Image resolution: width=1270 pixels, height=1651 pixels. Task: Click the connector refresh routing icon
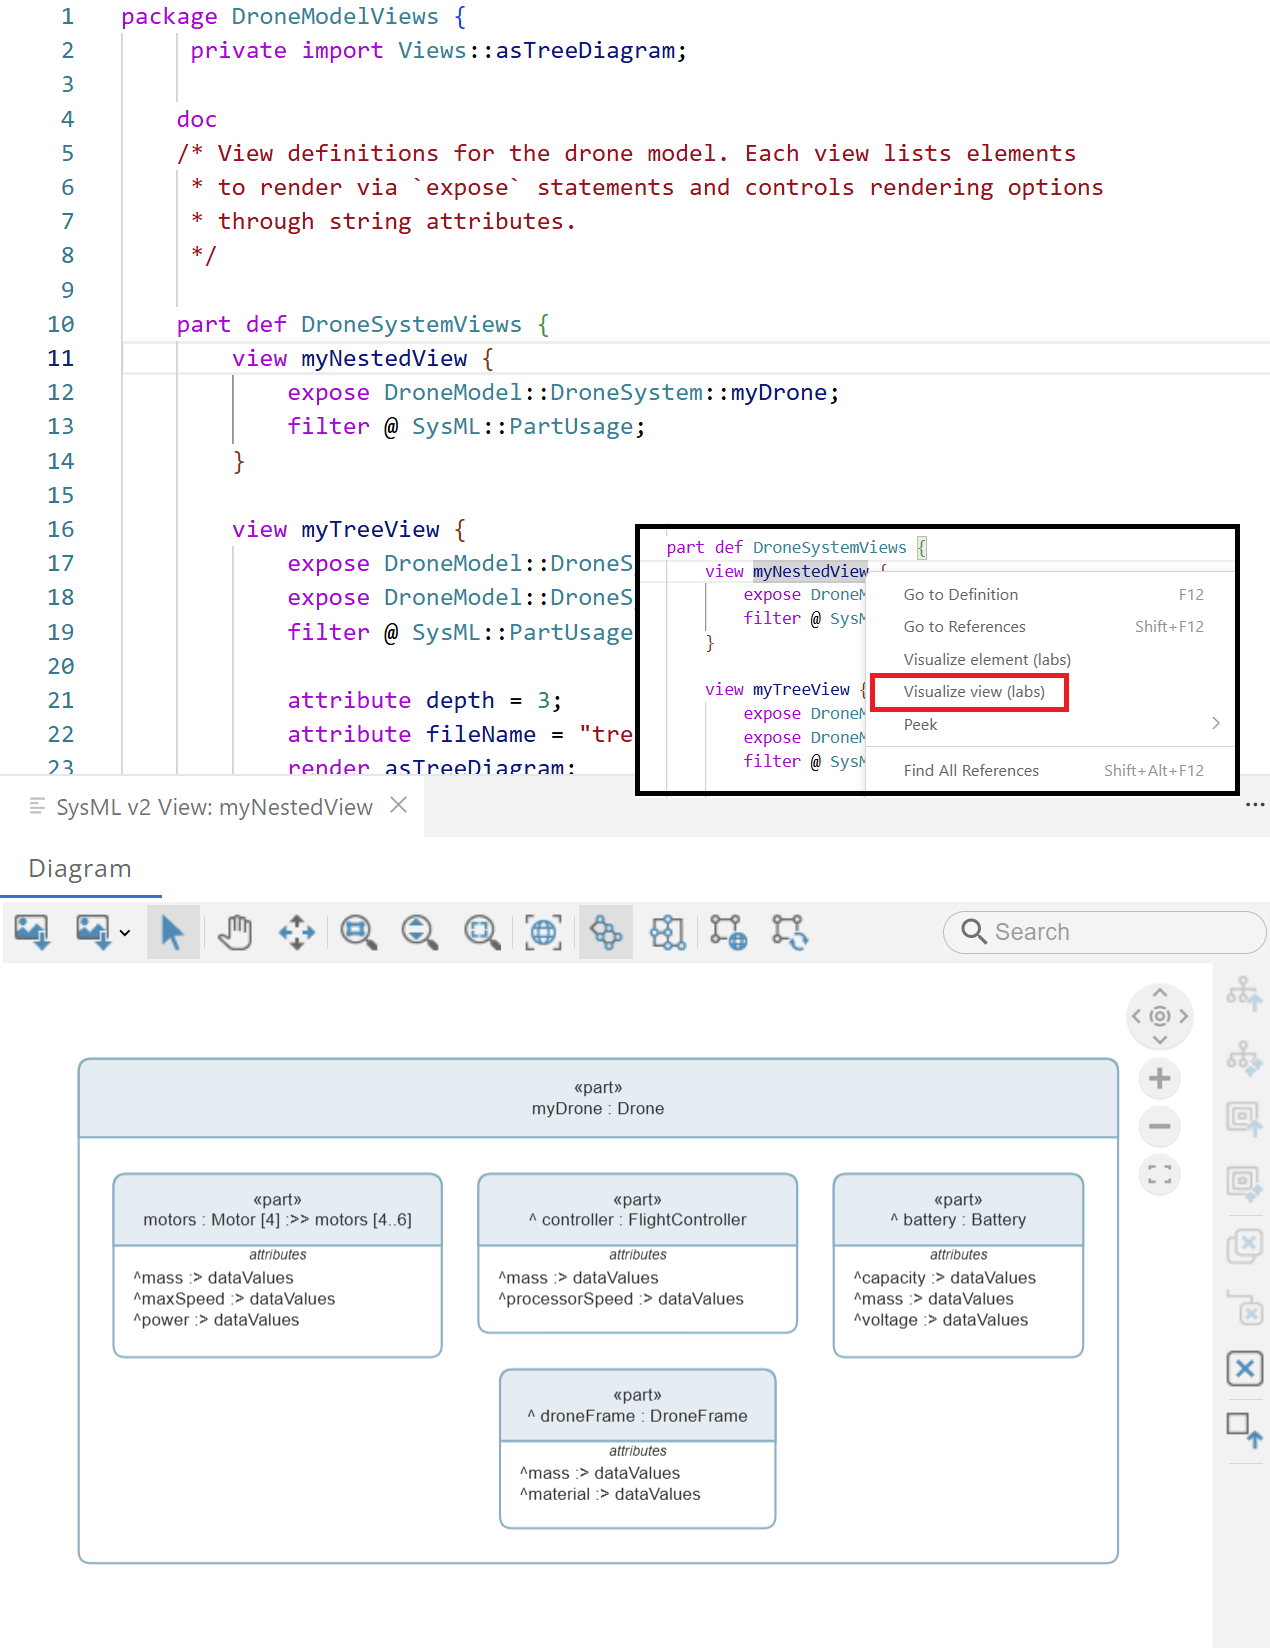point(789,932)
